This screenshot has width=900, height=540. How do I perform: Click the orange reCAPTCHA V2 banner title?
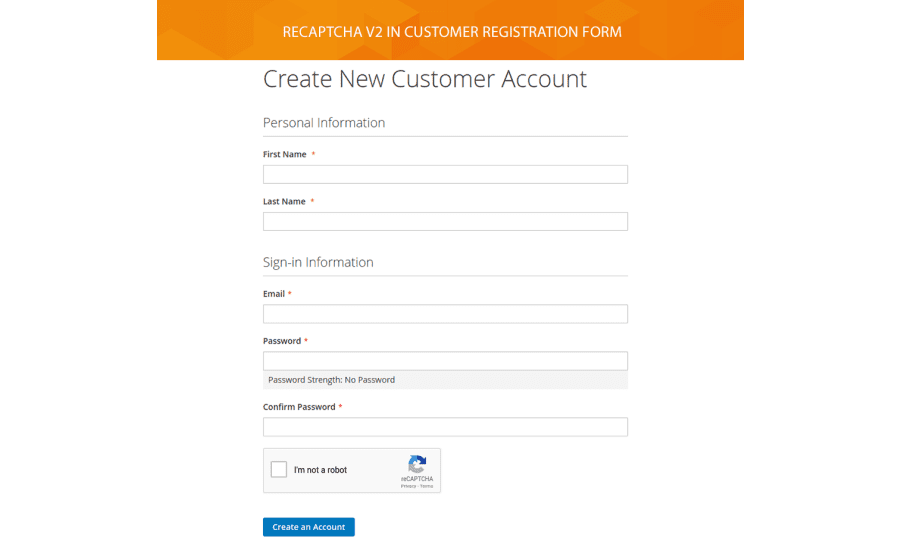tap(452, 32)
